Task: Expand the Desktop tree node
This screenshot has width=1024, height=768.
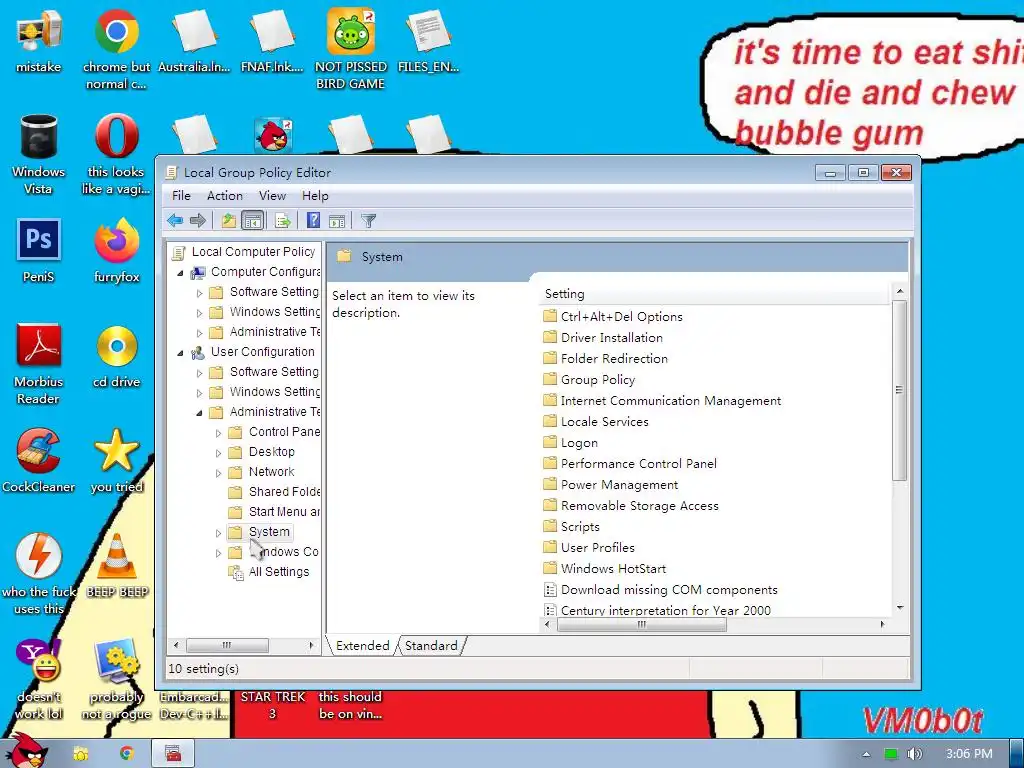Action: point(219,453)
